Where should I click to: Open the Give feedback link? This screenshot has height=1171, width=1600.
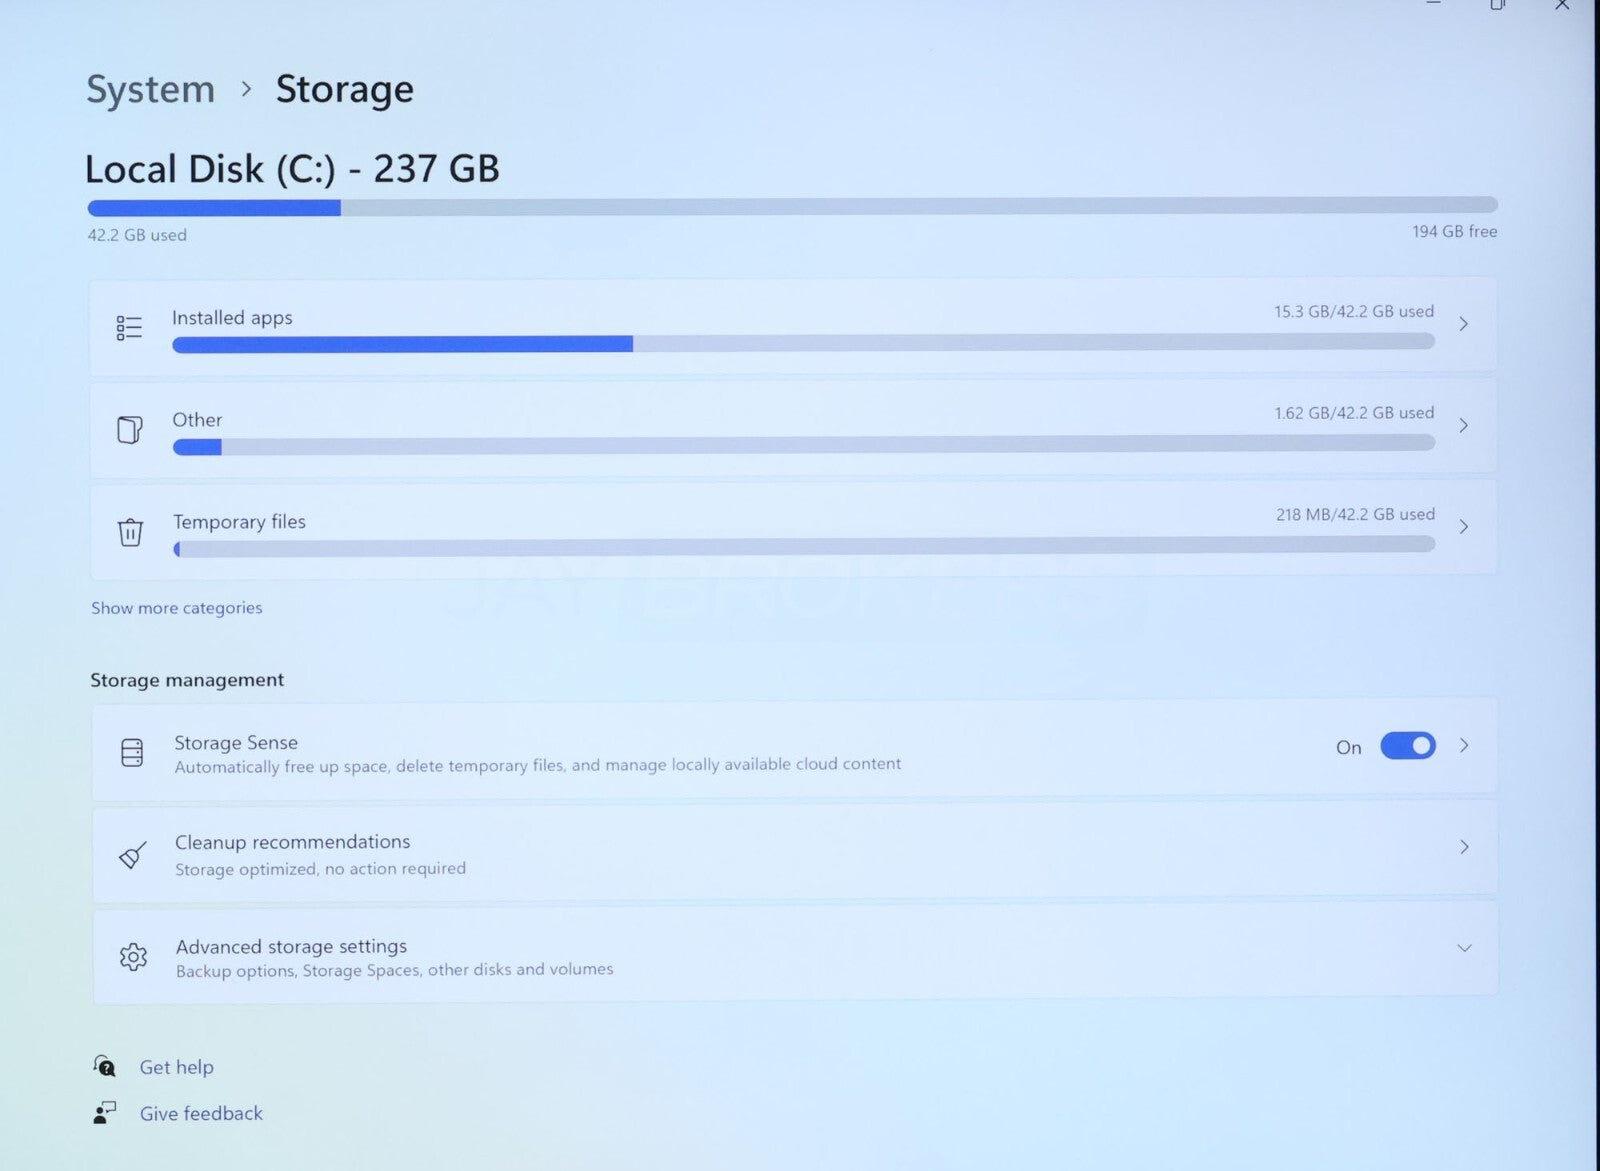pos(201,1114)
